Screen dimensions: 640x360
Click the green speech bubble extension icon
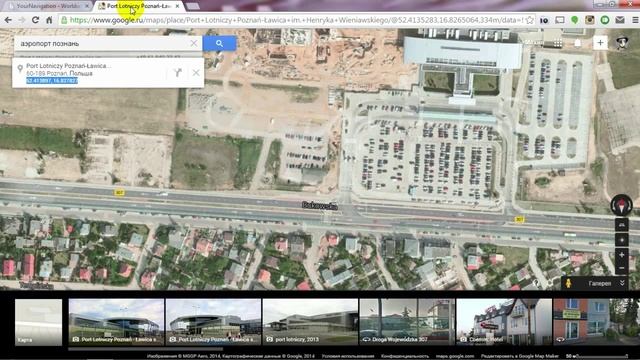[x=575, y=20]
